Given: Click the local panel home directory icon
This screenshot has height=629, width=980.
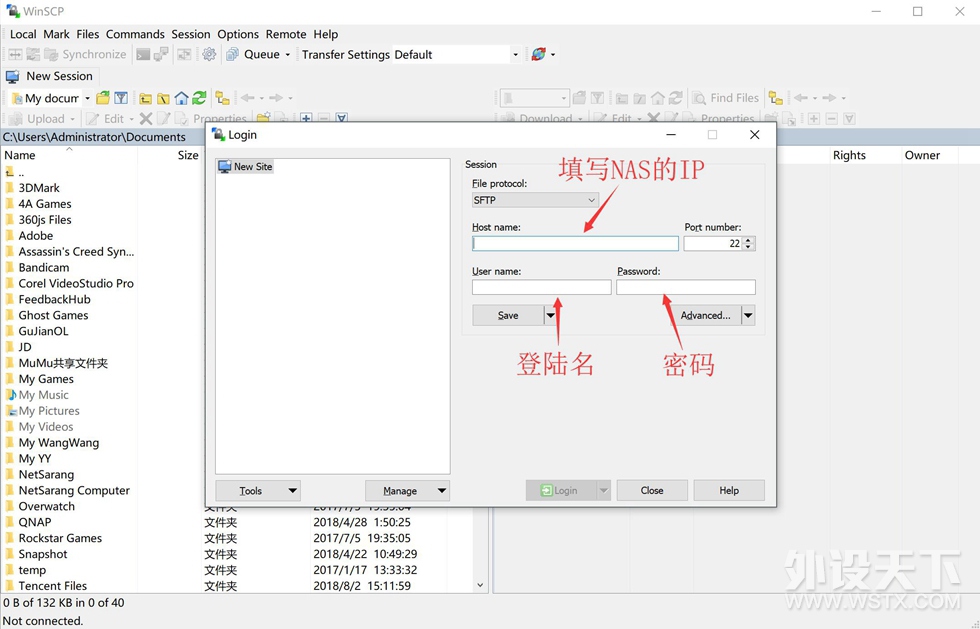Looking at the screenshot, I should coord(181,98).
